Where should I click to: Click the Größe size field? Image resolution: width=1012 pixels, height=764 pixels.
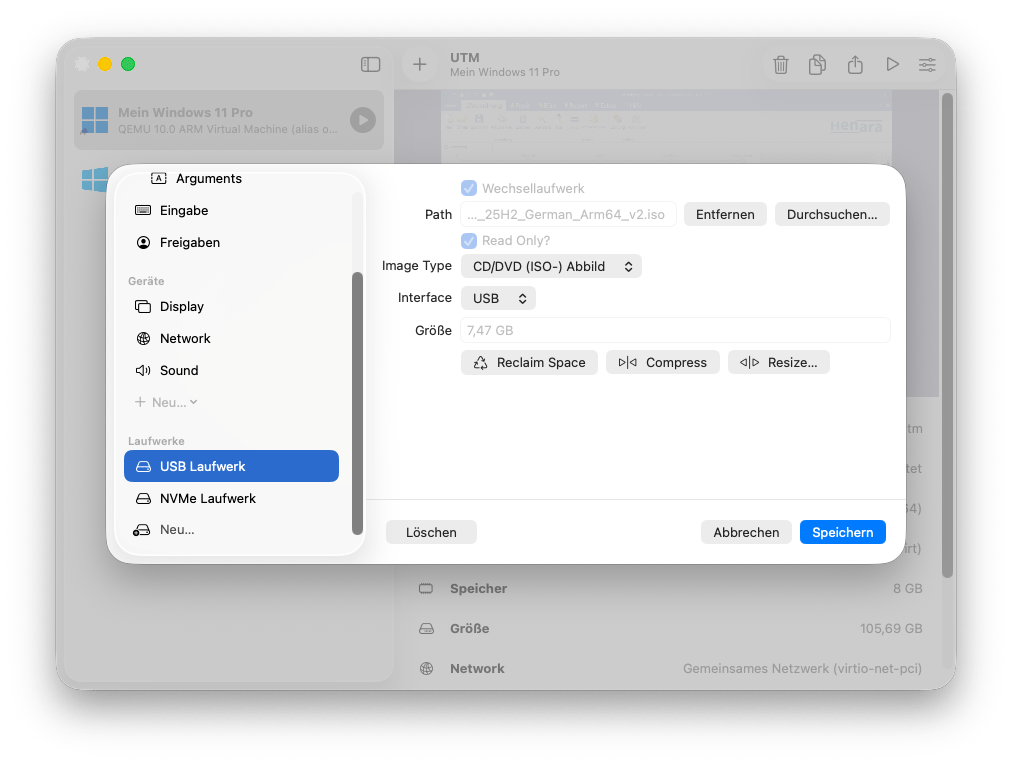(675, 331)
